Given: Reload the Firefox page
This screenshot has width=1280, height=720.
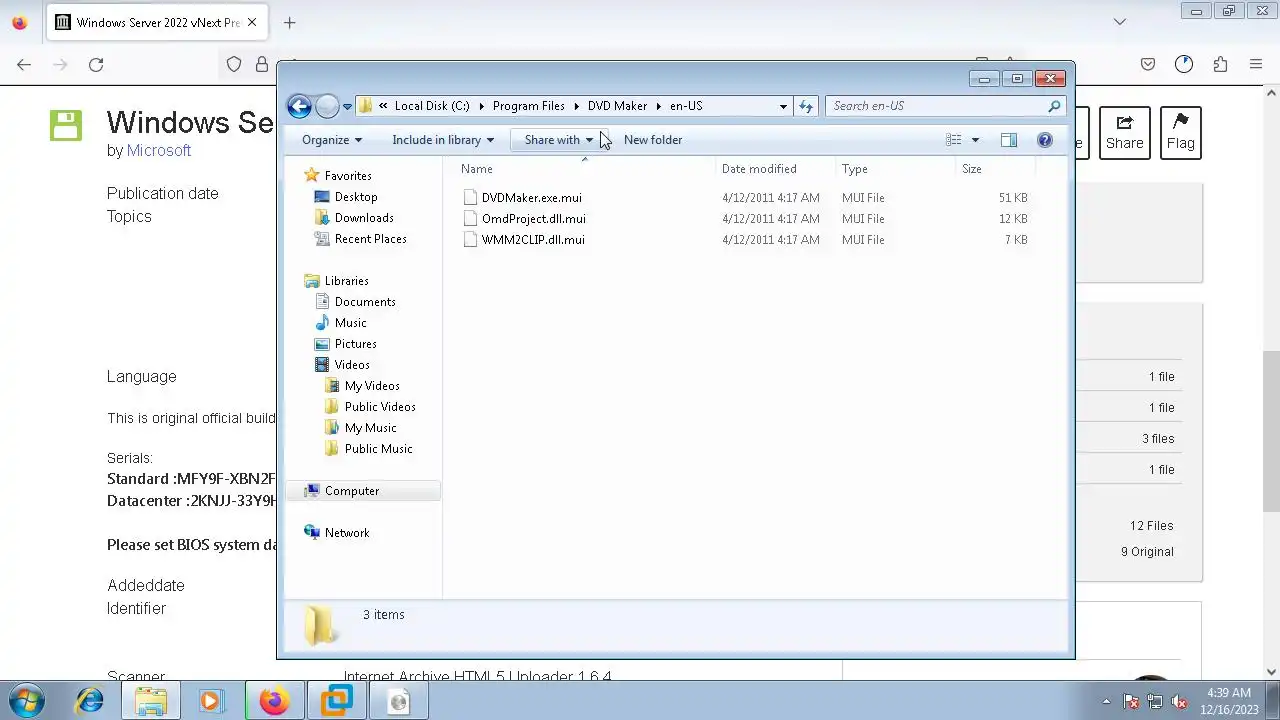Looking at the screenshot, I should click(x=96, y=64).
